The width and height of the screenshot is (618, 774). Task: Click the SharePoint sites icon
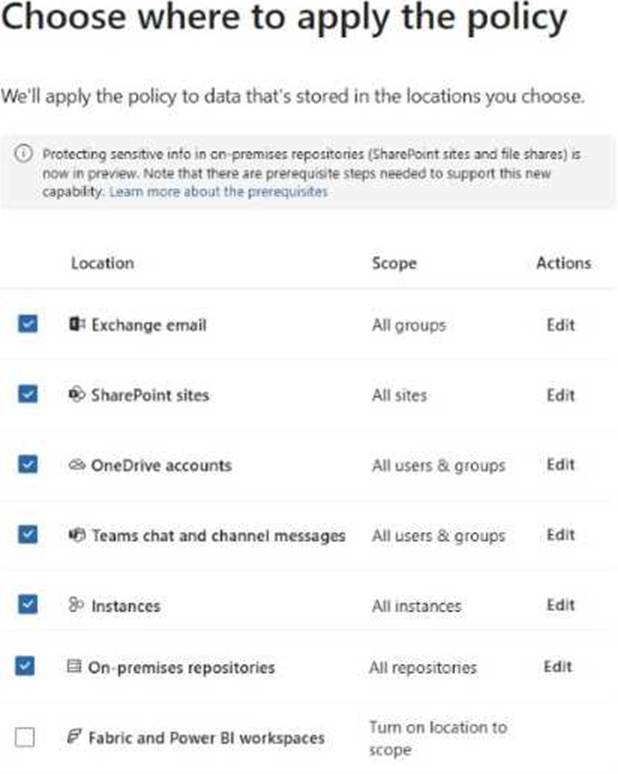(x=77, y=395)
